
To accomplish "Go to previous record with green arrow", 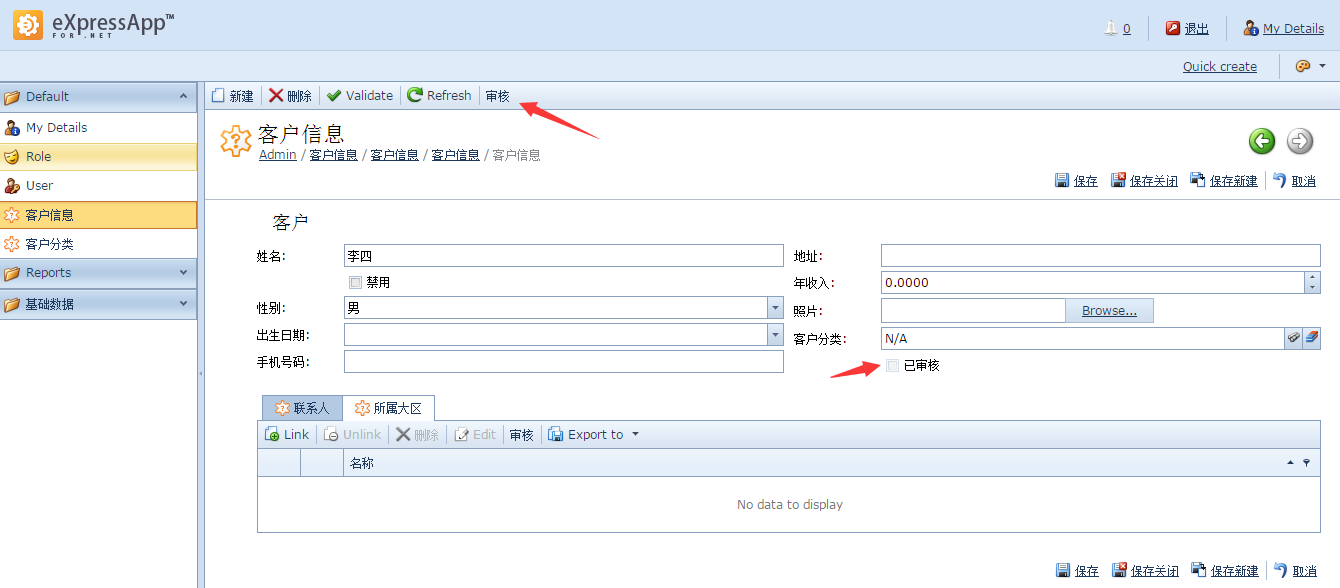I will 1262,141.
